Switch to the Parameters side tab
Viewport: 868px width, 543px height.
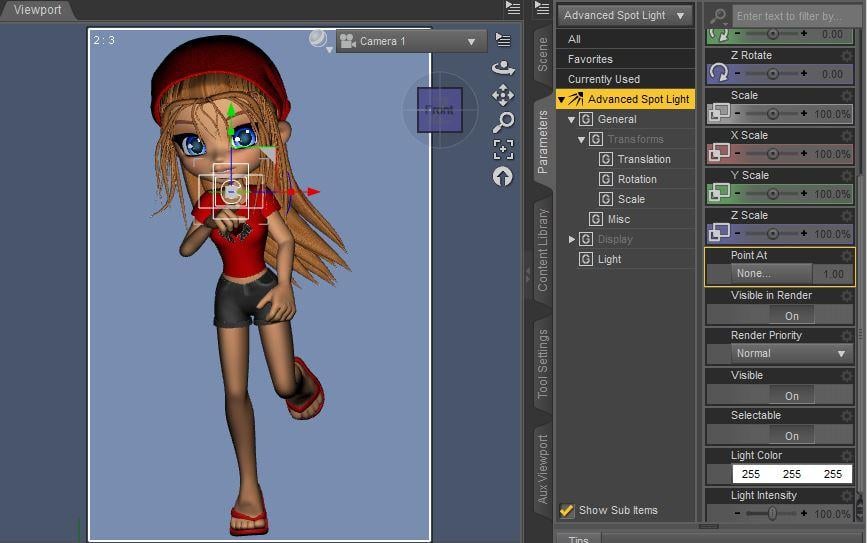(x=542, y=142)
